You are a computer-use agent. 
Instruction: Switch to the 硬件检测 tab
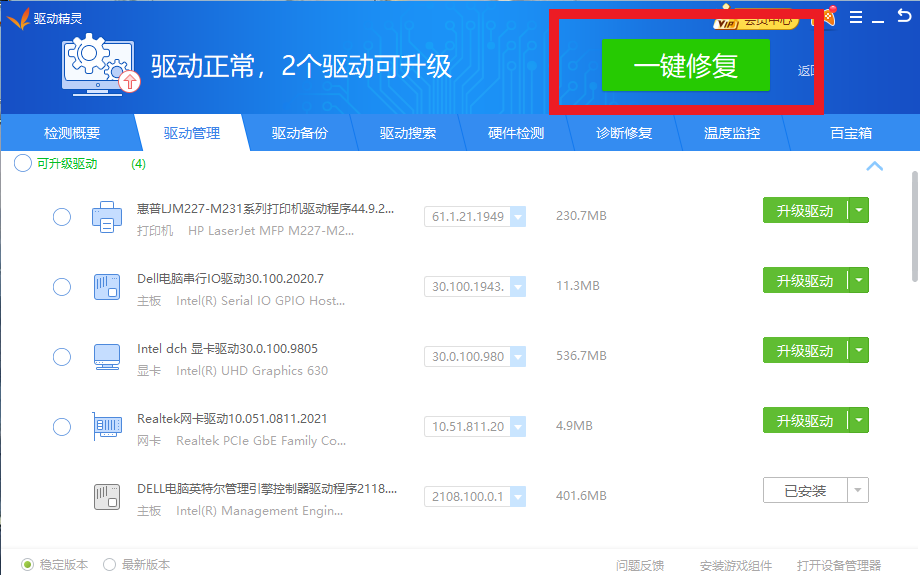coord(516,133)
